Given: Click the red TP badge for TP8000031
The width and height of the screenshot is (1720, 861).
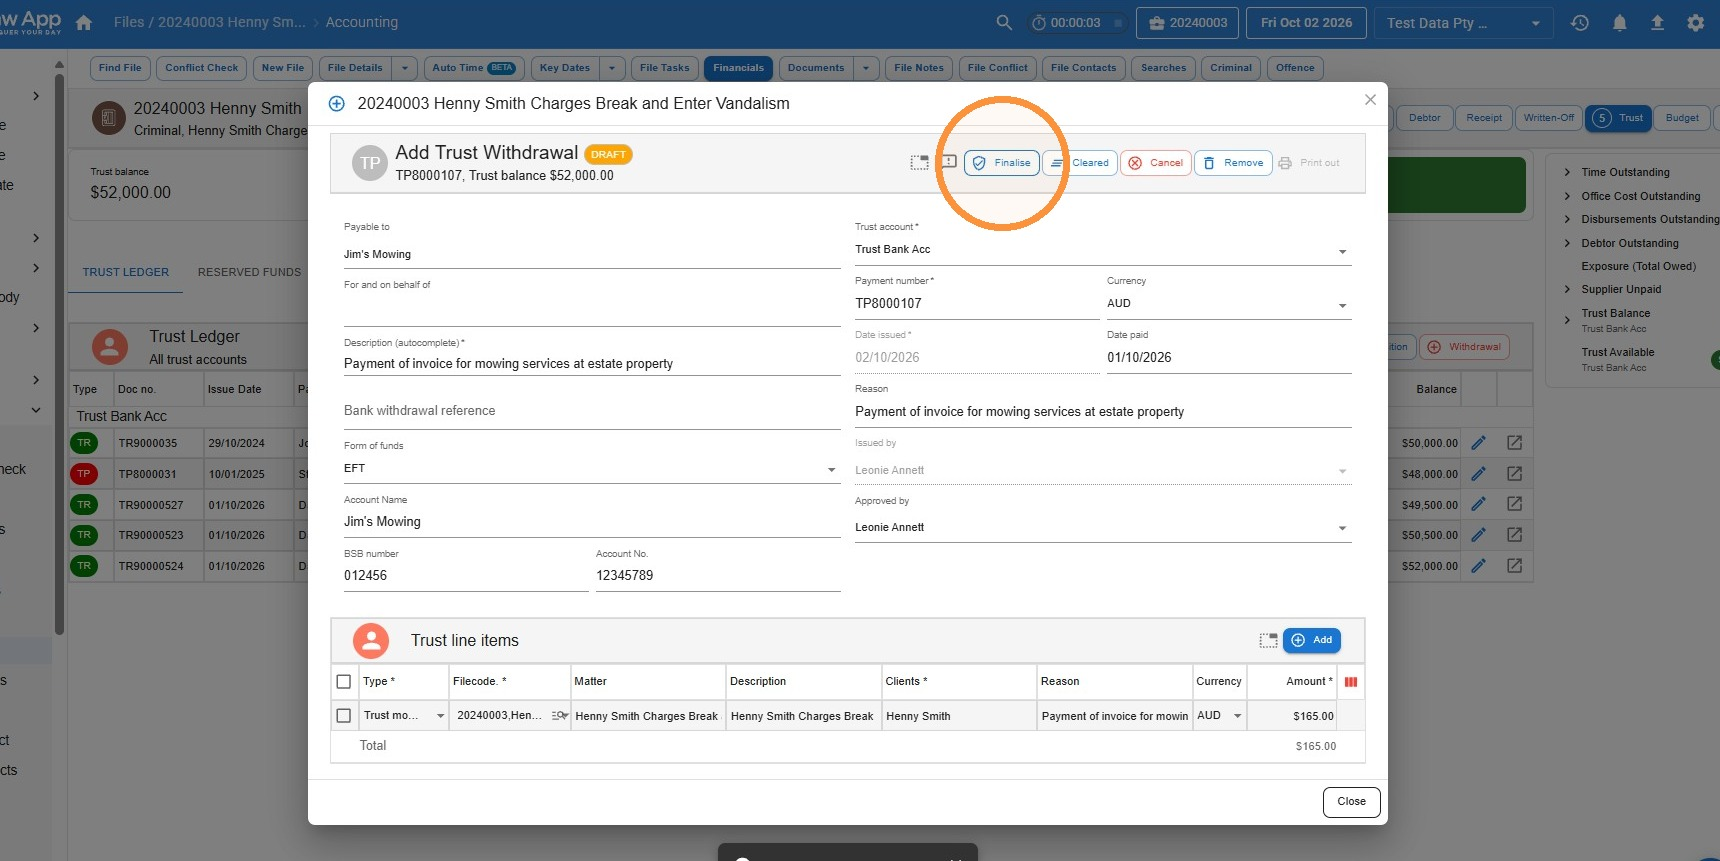Looking at the screenshot, I should click(84, 474).
